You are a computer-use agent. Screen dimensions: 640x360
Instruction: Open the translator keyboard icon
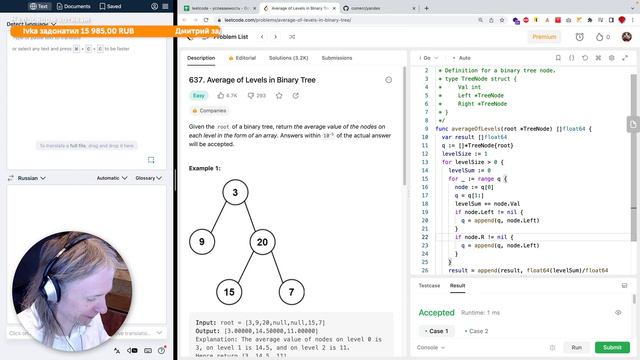[148, 351]
